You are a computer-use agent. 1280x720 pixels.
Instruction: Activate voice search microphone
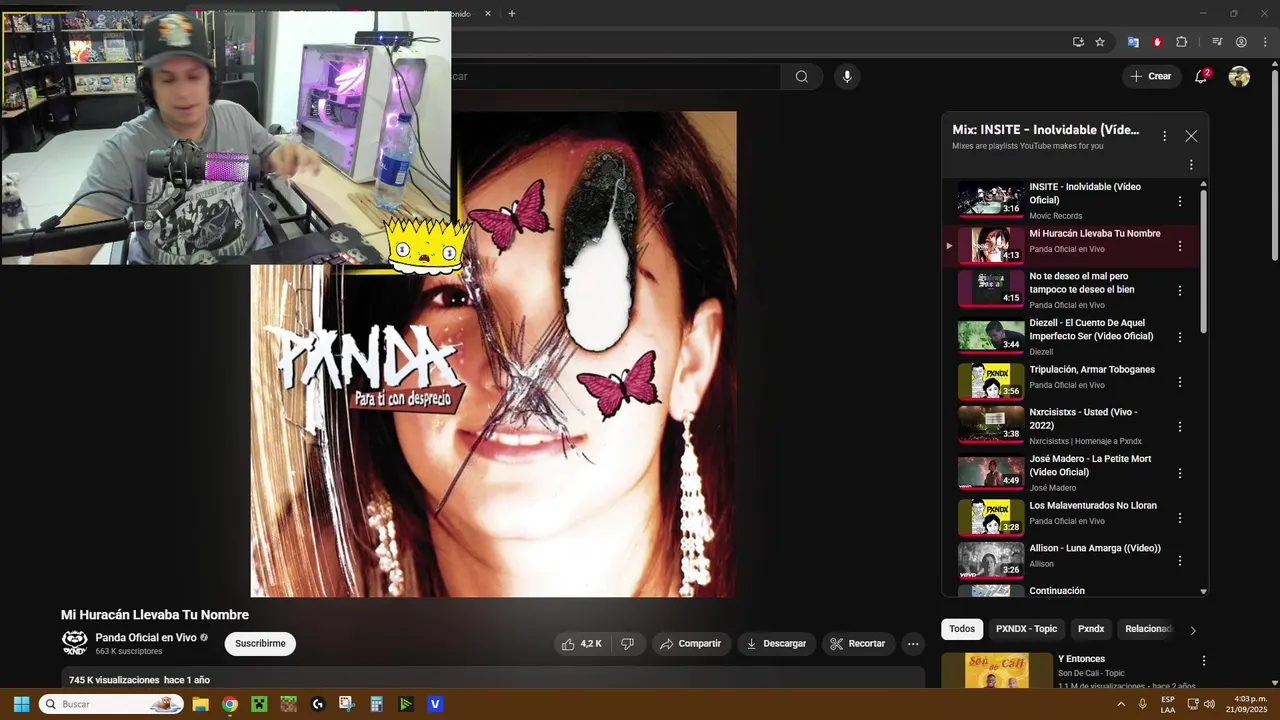(x=847, y=77)
